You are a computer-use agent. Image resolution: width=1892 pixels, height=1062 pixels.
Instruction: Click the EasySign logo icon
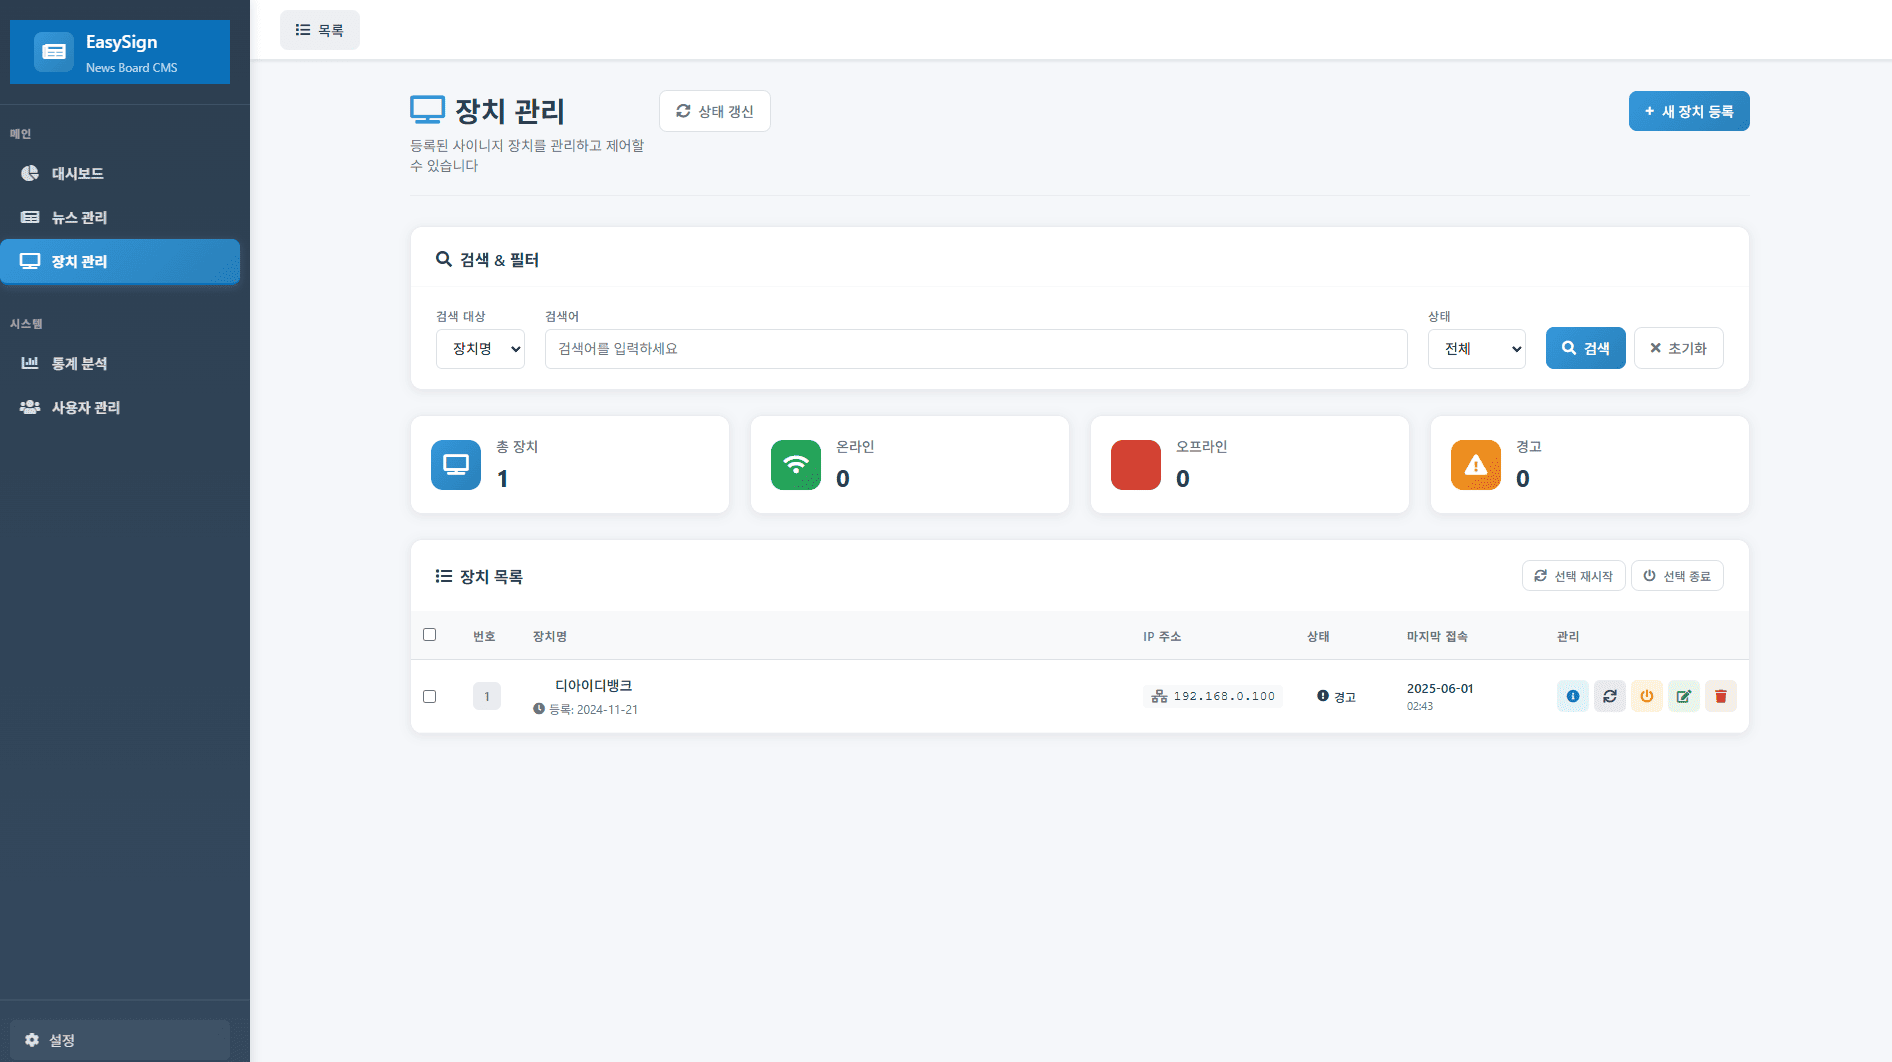[54, 52]
